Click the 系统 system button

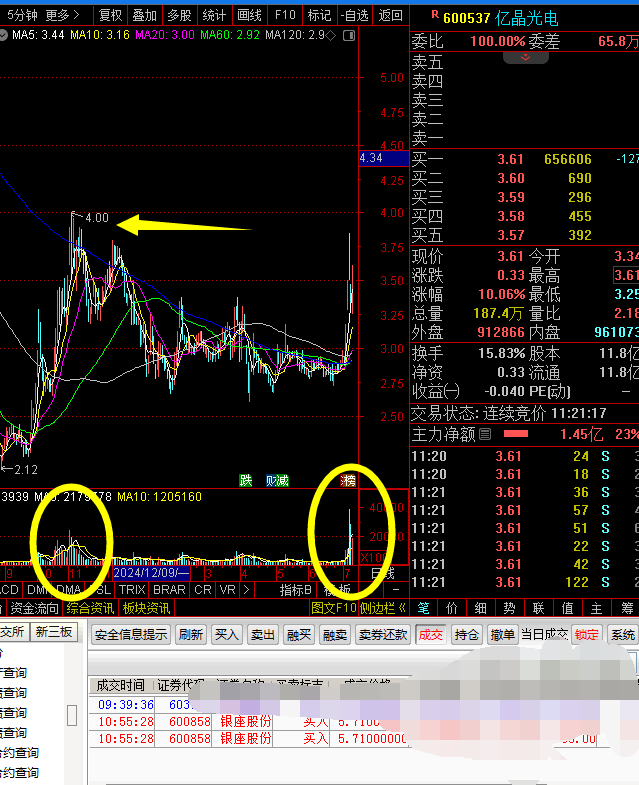click(x=623, y=635)
